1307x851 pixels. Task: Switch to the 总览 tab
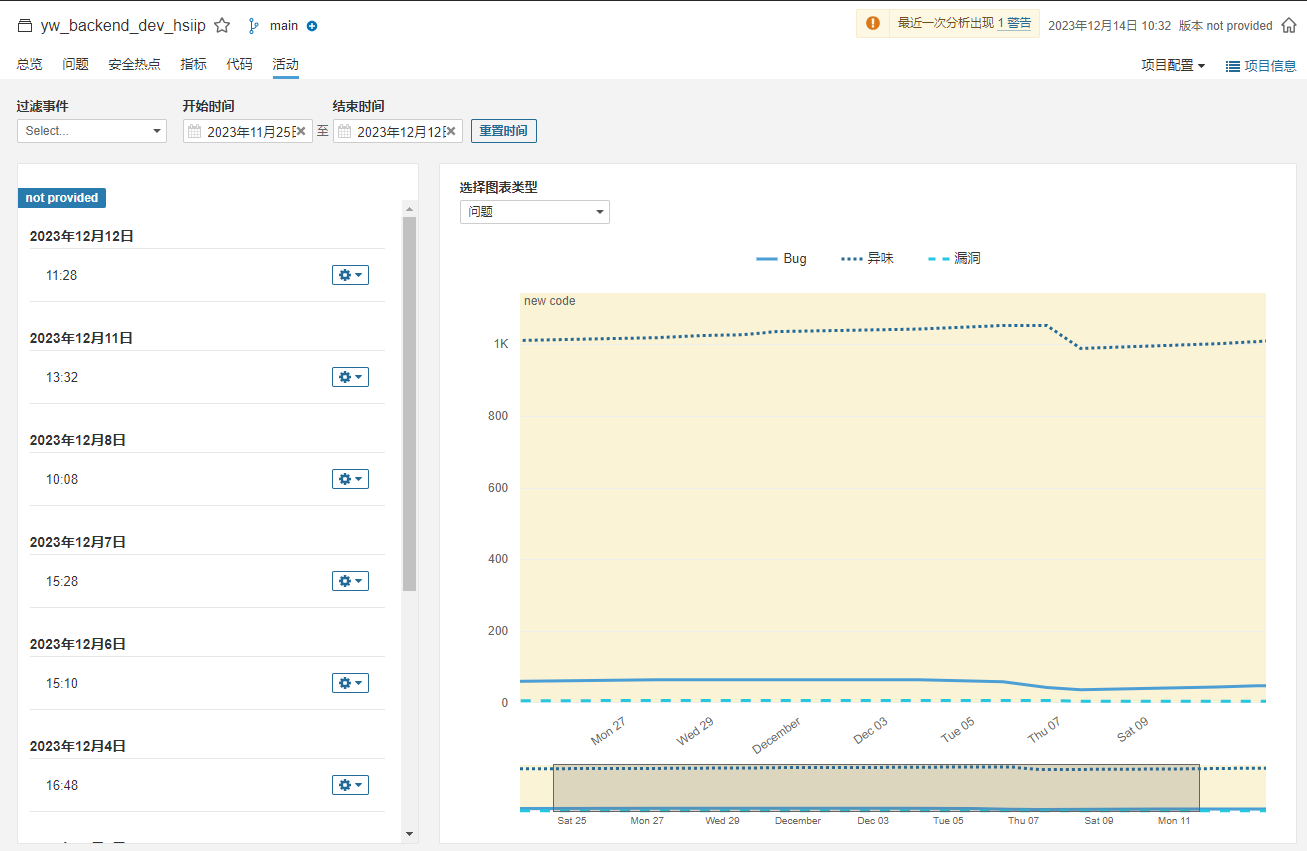tap(30, 64)
